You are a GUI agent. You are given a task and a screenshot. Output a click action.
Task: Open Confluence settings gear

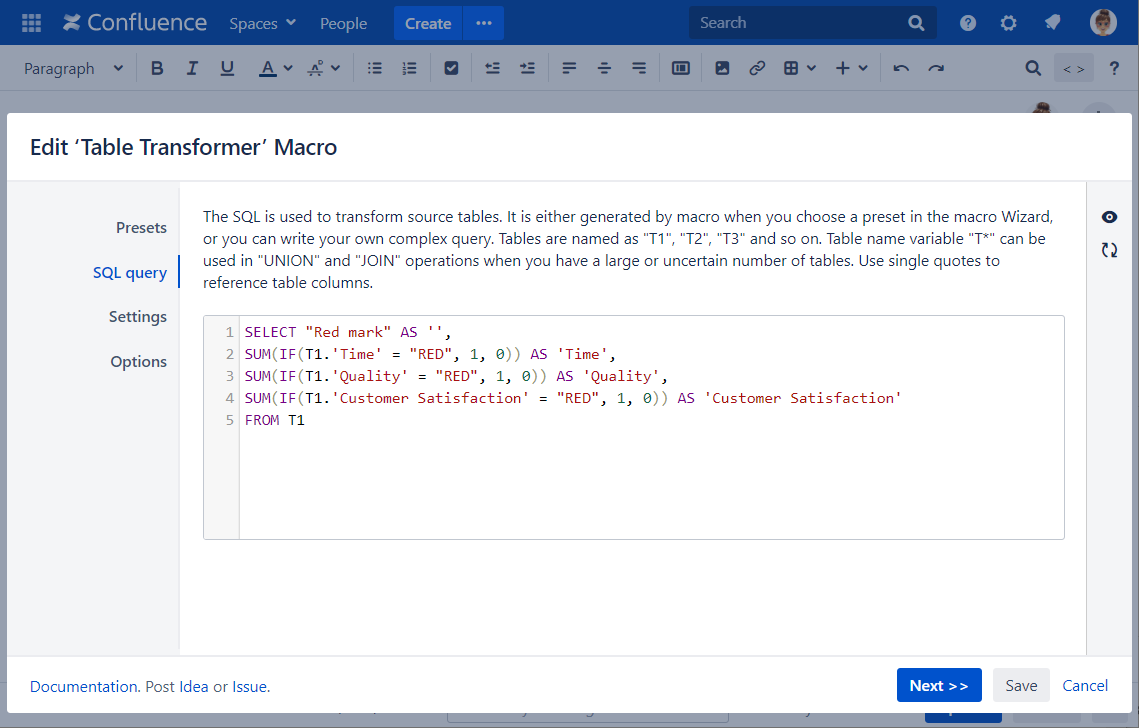[x=1008, y=23]
